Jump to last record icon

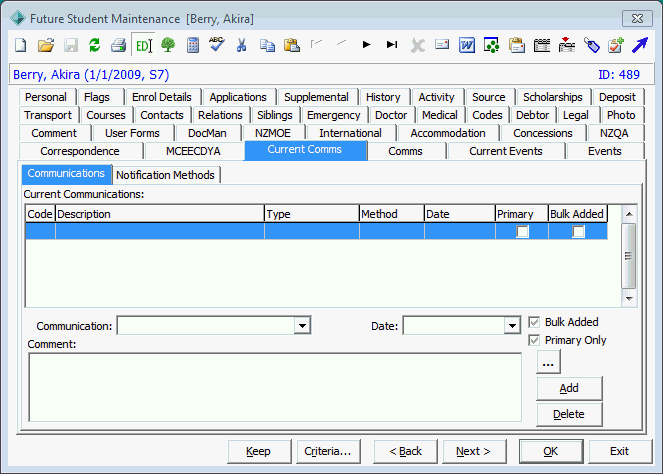(x=392, y=44)
